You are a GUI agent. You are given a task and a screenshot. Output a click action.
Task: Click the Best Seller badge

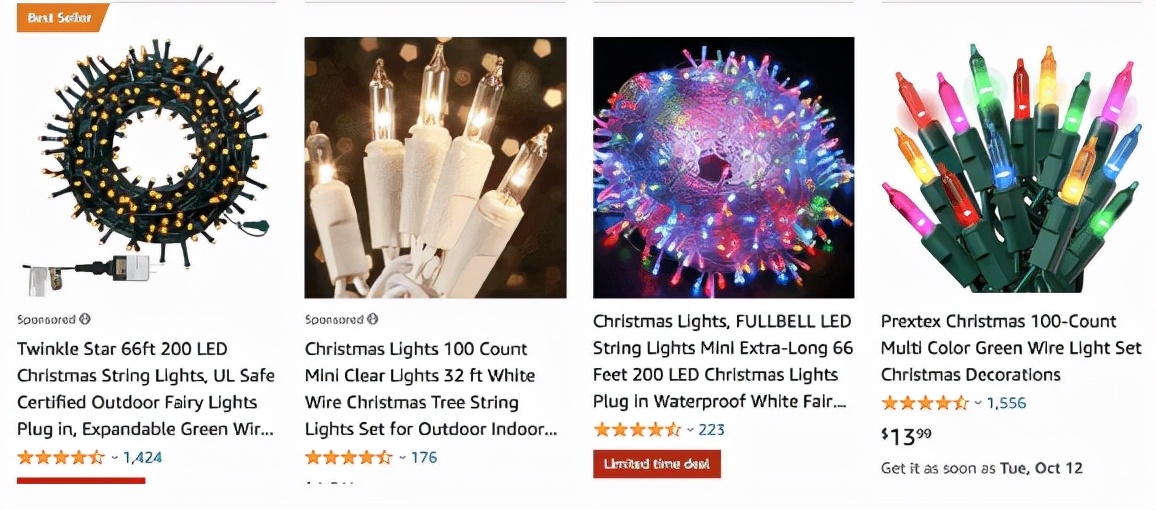pyautogui.click(x=58, y=18)
